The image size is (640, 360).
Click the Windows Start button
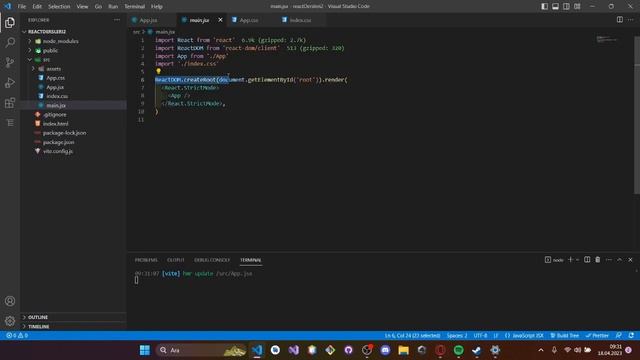pos(144,350)
